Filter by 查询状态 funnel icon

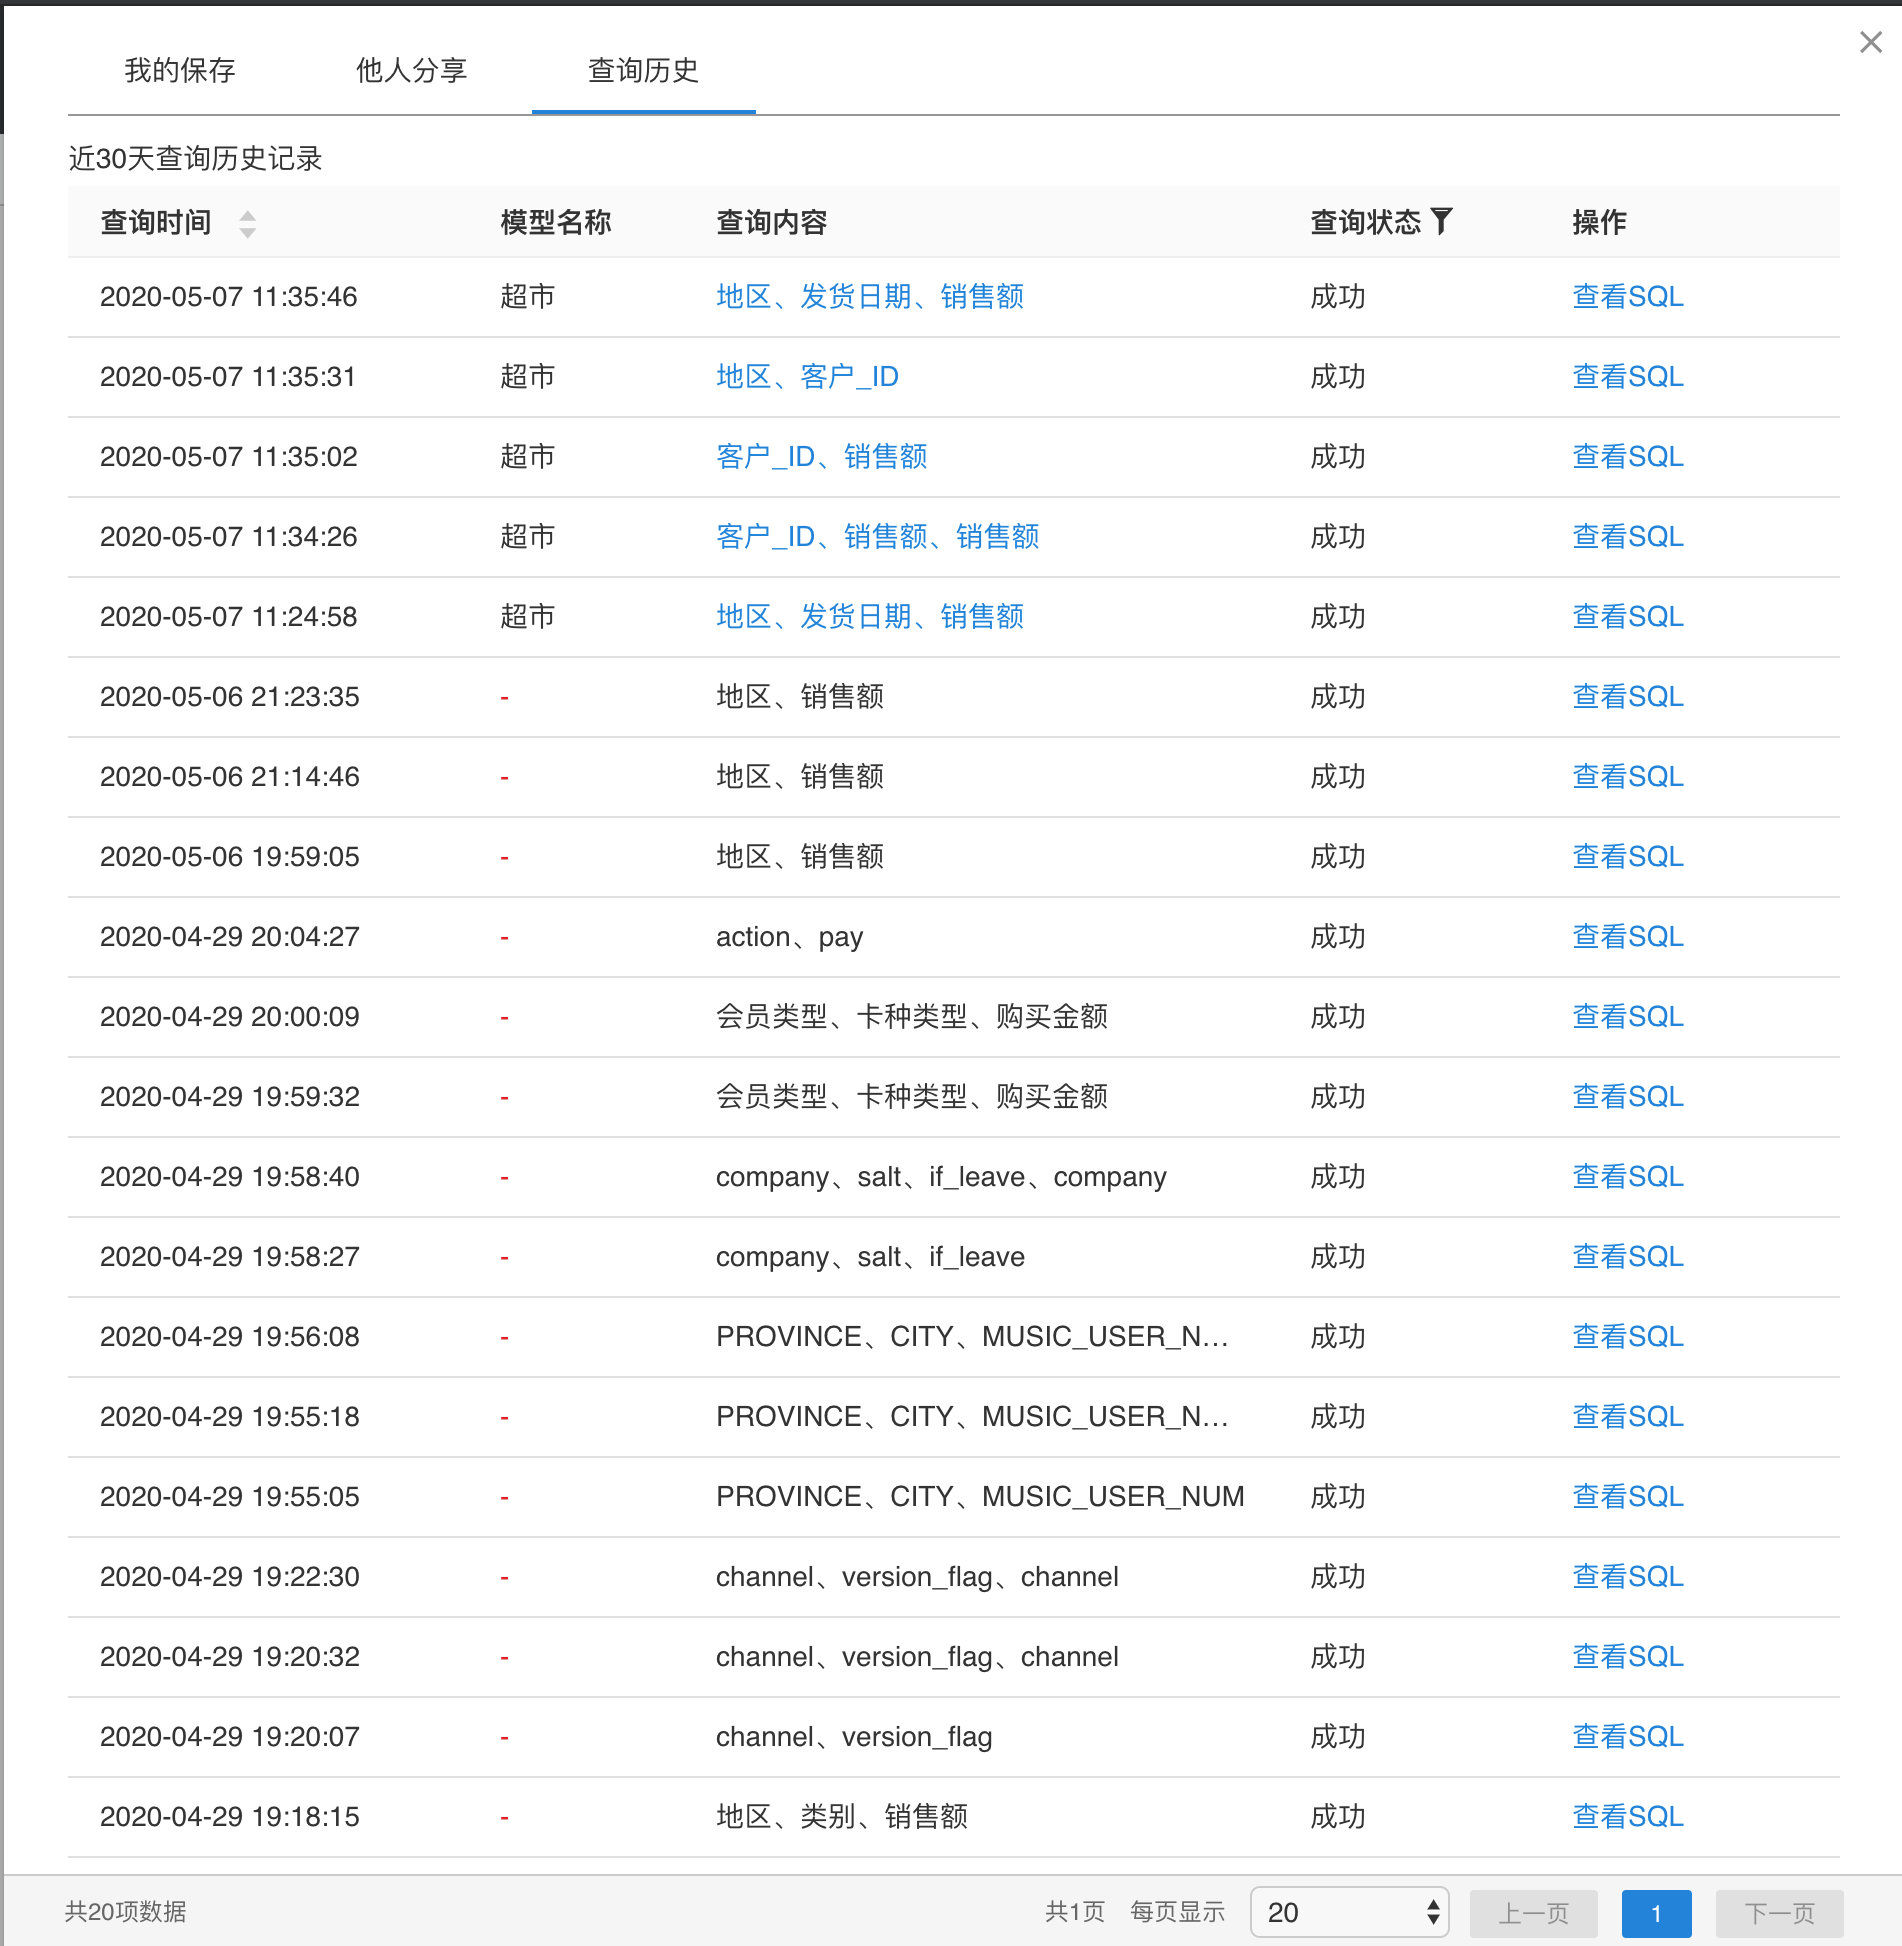(1441, 221)
